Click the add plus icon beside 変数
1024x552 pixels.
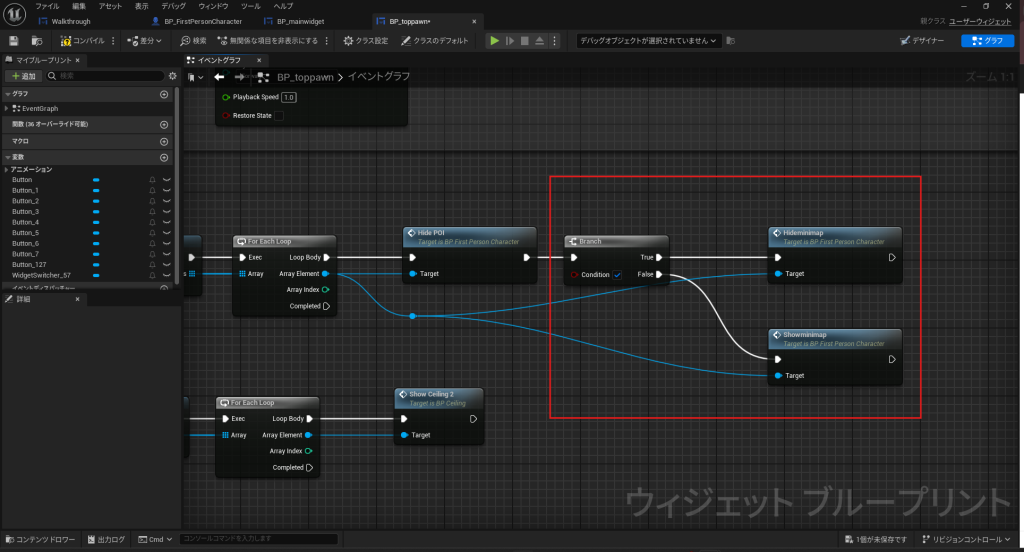(x=164, y=158)
